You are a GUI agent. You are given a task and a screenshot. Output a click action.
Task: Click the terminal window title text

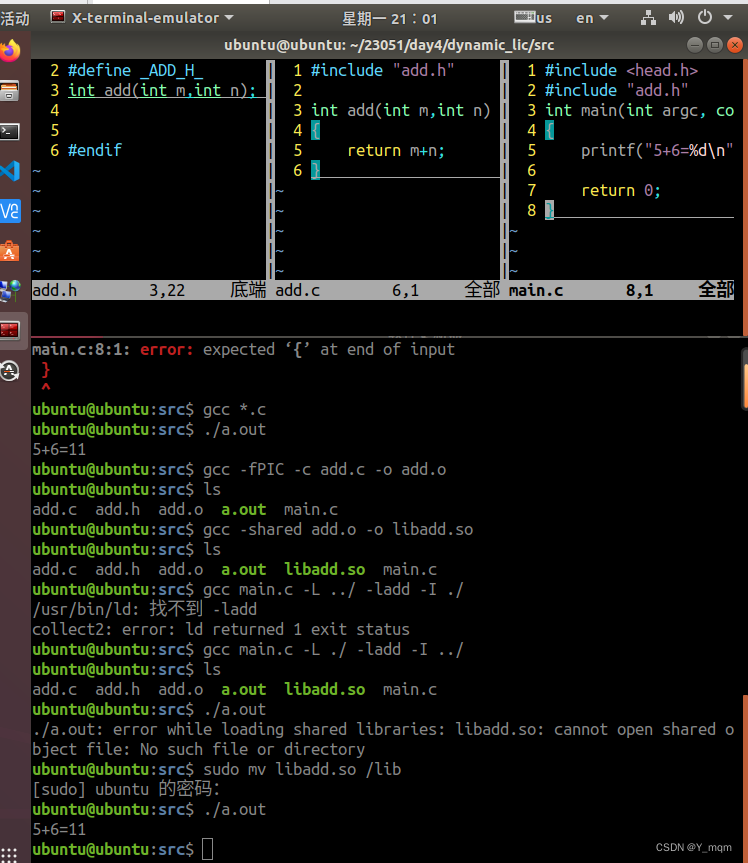tap(389, 45)
